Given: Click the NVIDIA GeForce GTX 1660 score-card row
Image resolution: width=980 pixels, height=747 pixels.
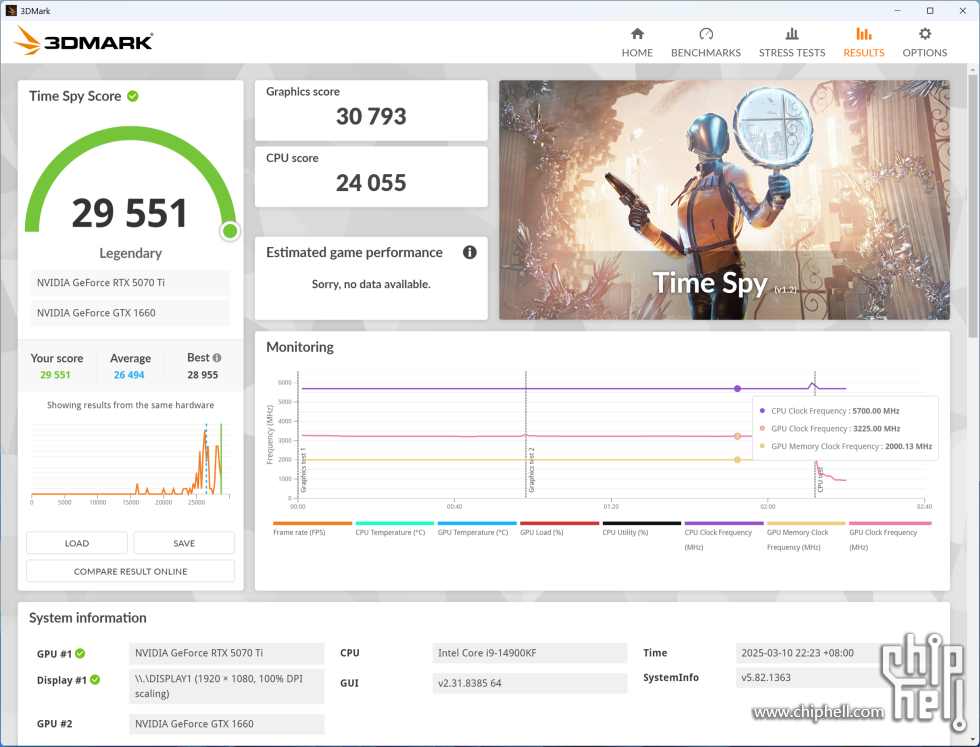Looking at the screenshot, I should coord(131,313).
